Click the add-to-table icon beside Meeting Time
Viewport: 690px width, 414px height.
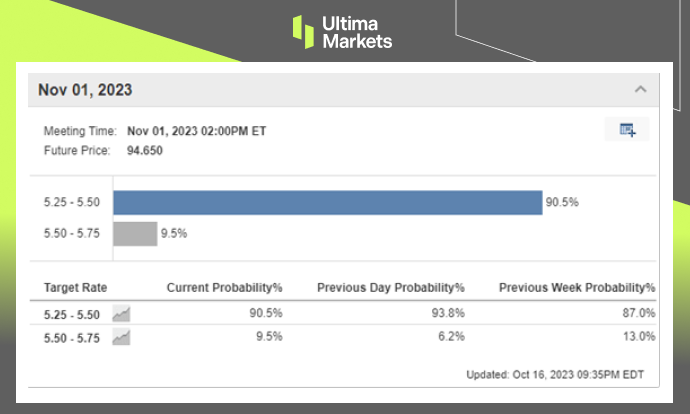point(627,129)
